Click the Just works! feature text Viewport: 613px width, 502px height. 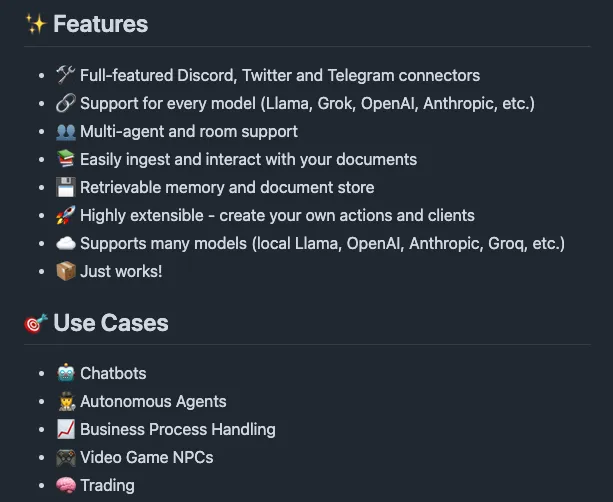click(121, 271)
